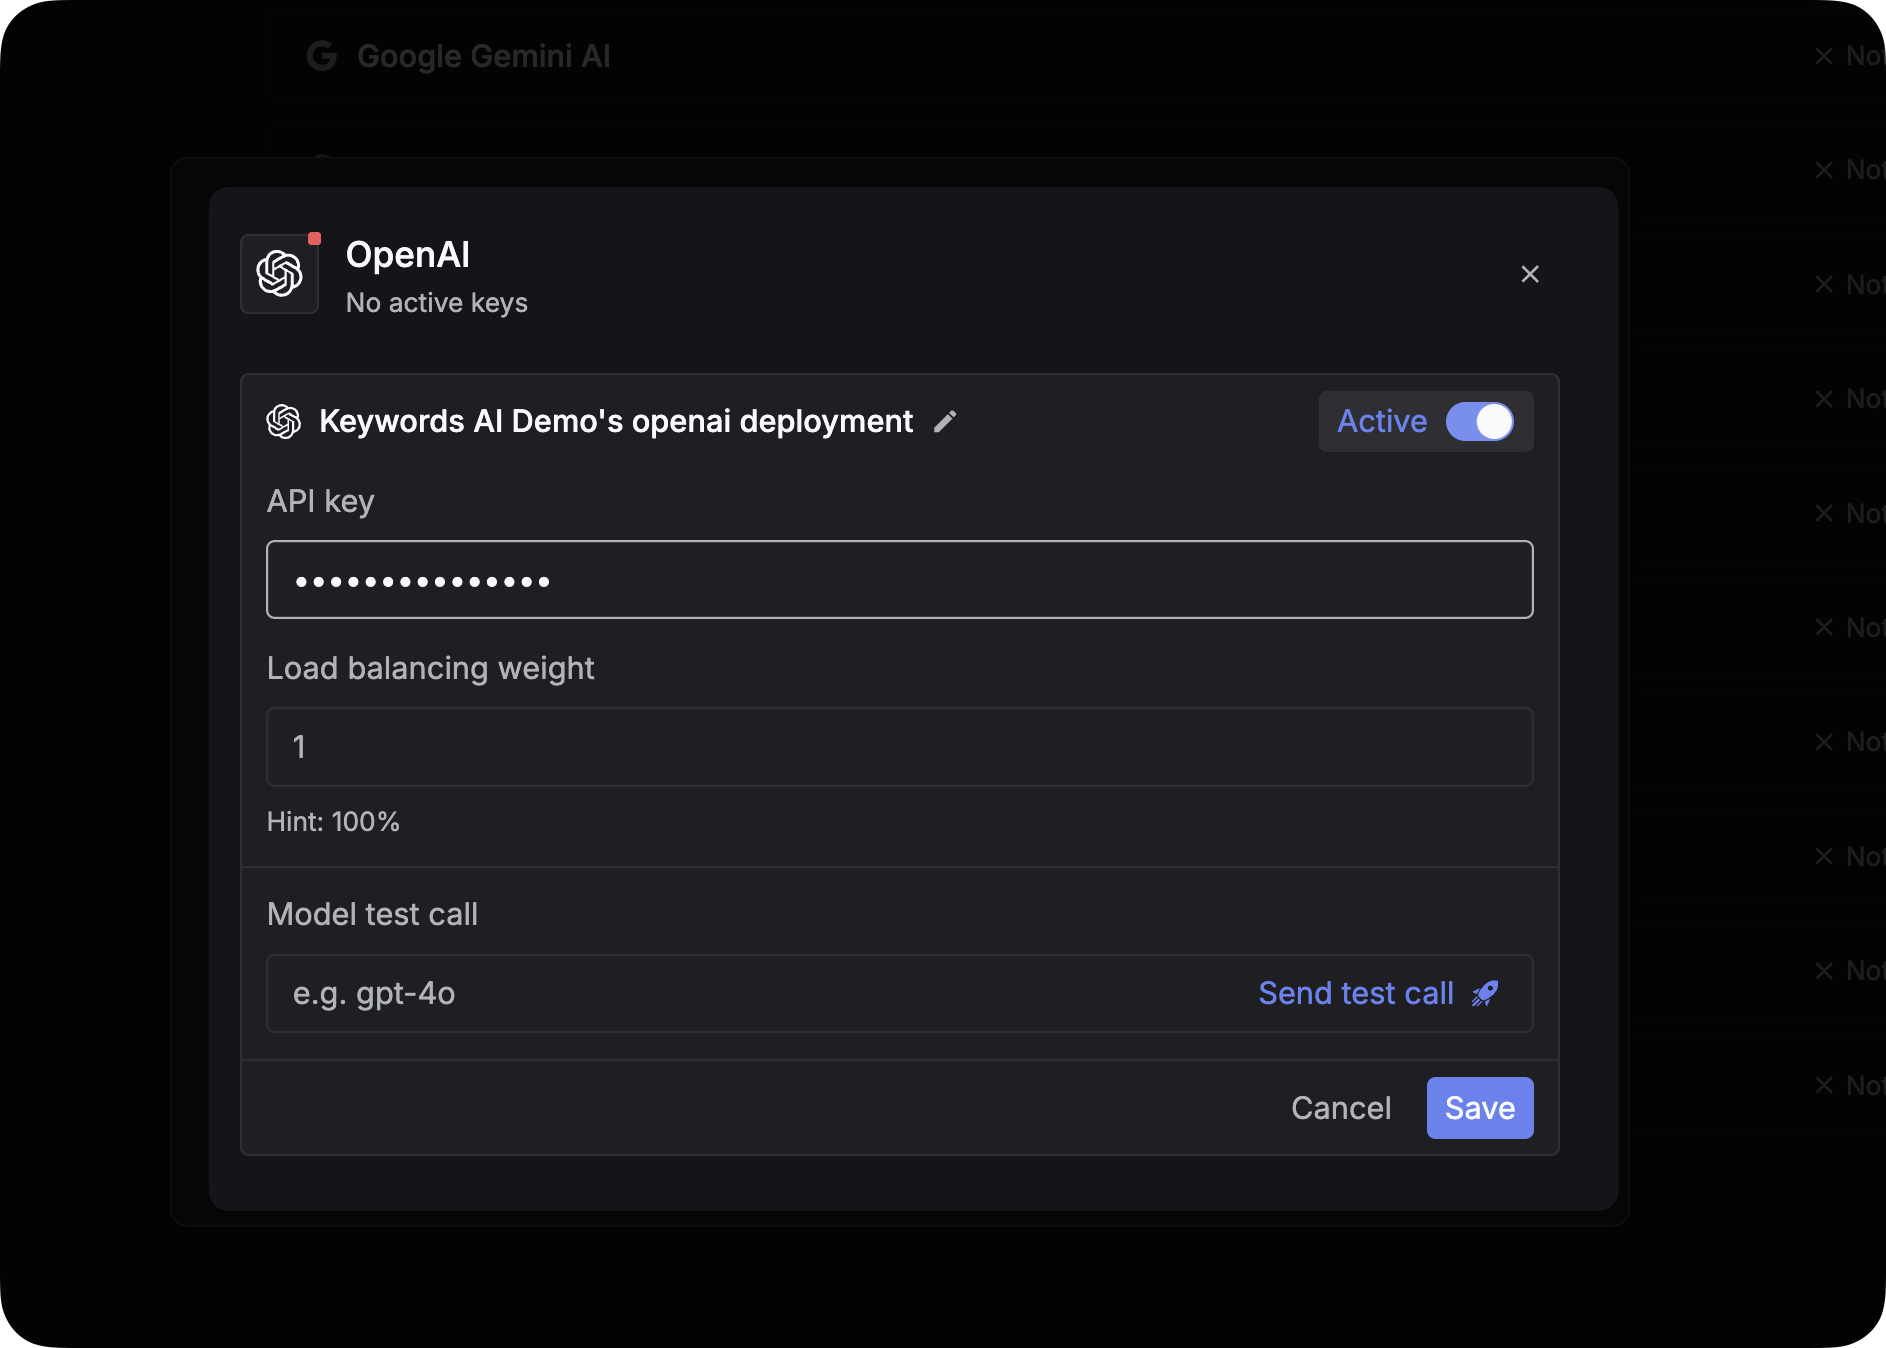Click the 'Load balancing weight' label
This screenshot has width=1886, height=1348.
tap(431, 668)
